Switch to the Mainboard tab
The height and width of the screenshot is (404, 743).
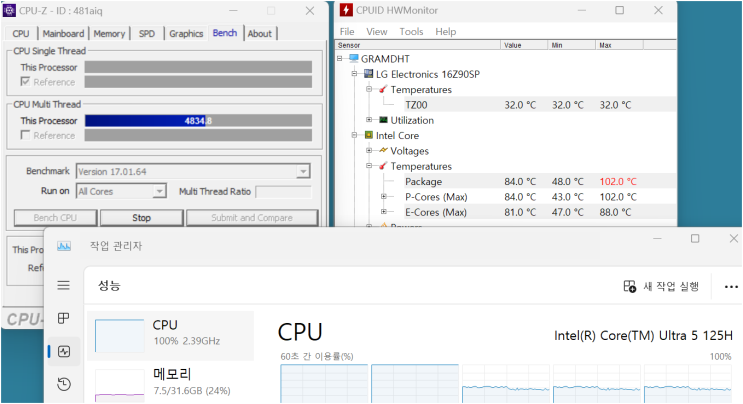click(x=63, y=34)
